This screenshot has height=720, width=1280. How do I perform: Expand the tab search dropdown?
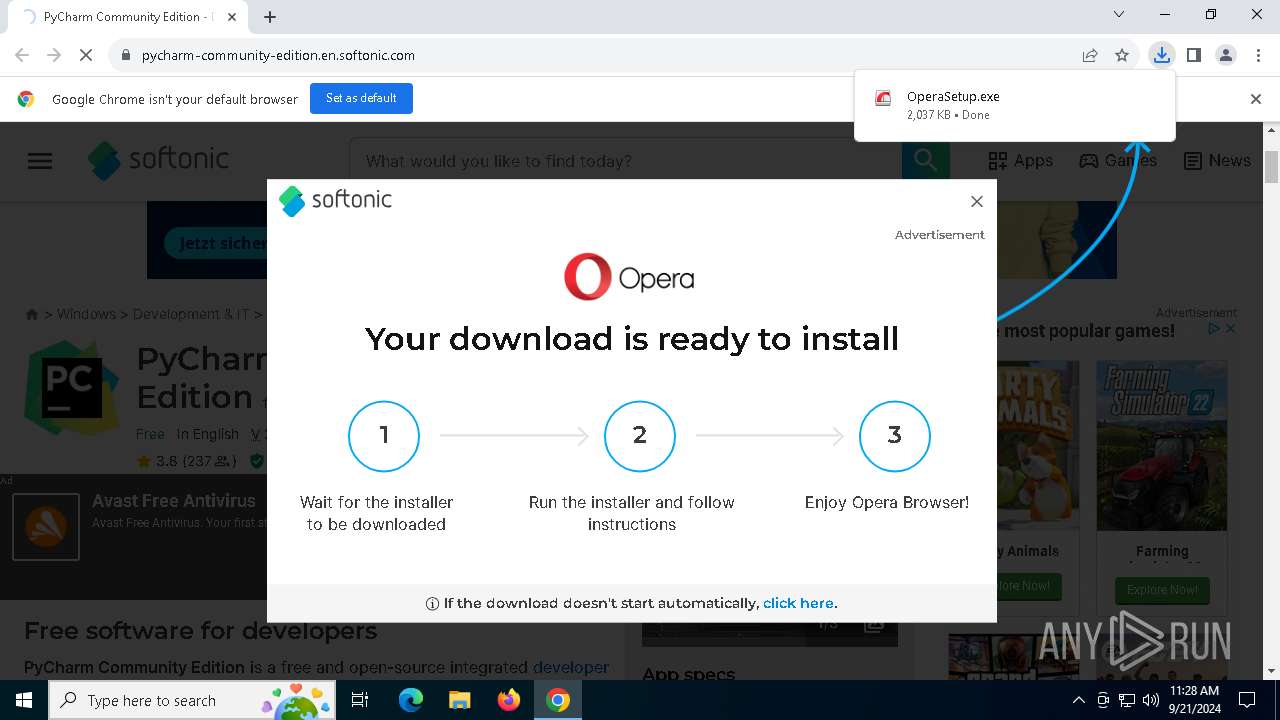(x=1119, y=14)
